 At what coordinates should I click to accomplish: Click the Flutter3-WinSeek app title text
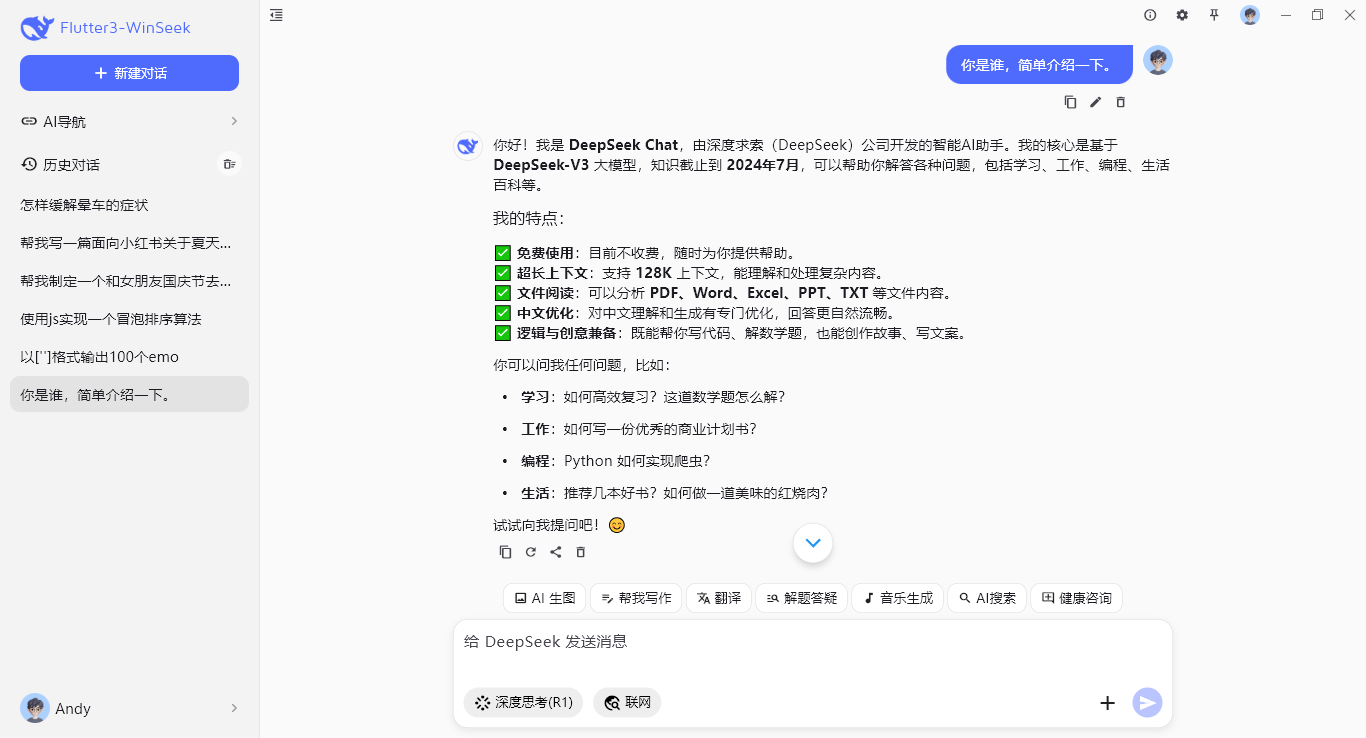(x=125, y=28)
